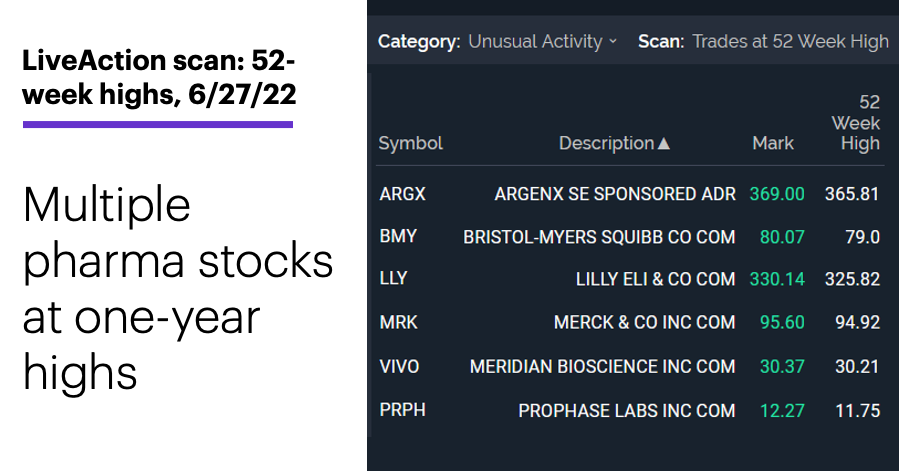This screenshot has height=471, width=900.
Task: Select the LLY ticker symbol
Action: coord(393,279)
